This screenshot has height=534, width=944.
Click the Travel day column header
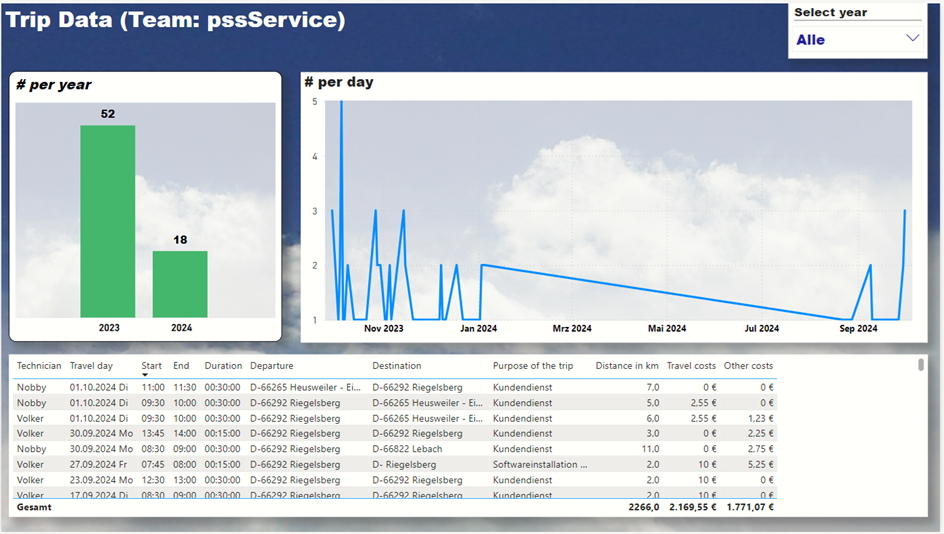(91, 366)
